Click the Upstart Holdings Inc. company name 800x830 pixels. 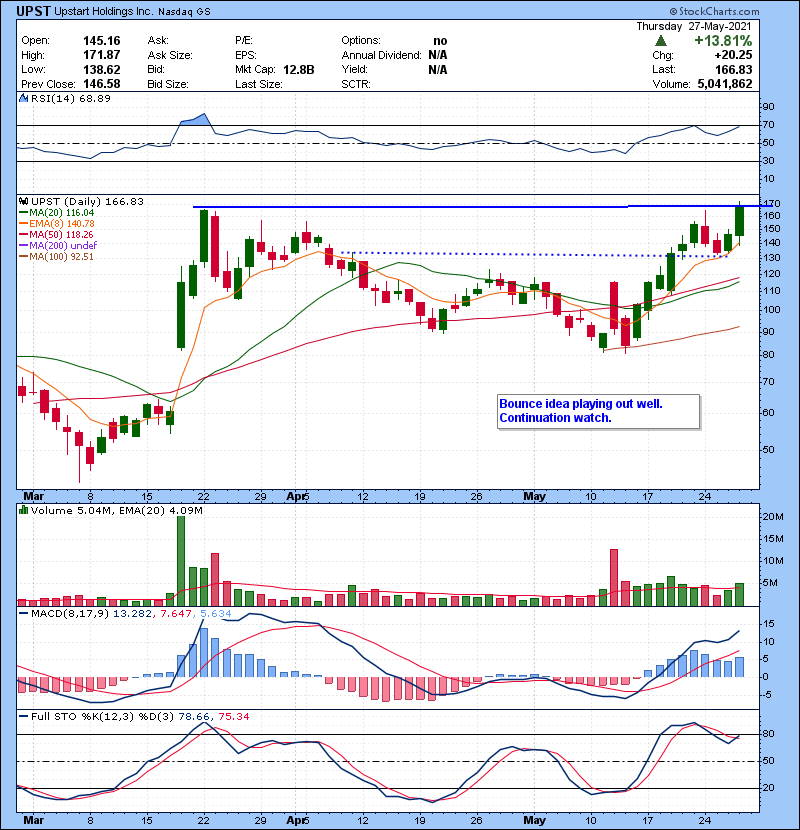click(x=104, y=11)
